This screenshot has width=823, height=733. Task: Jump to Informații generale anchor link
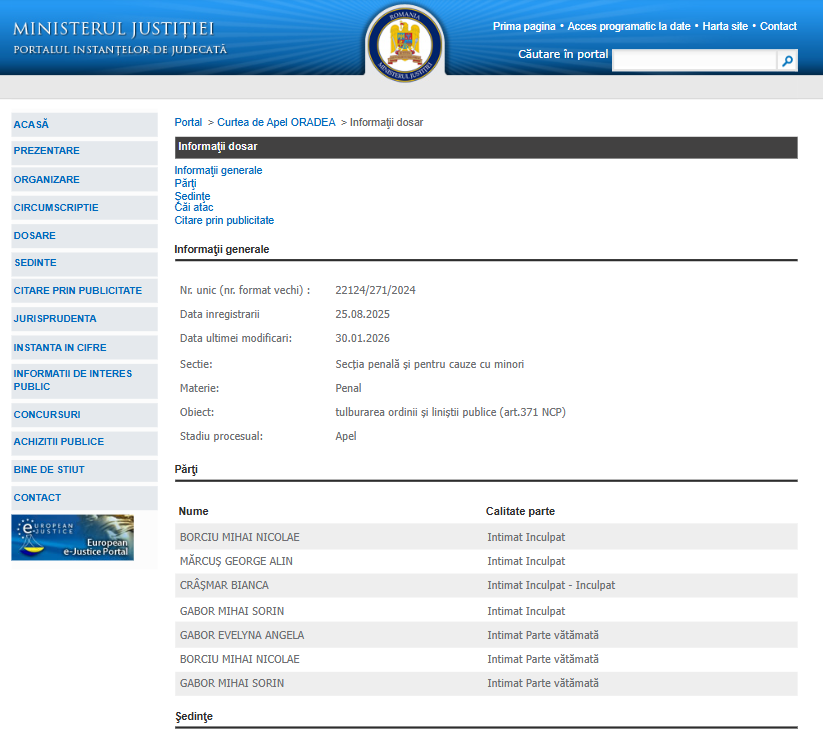(218, 170)
